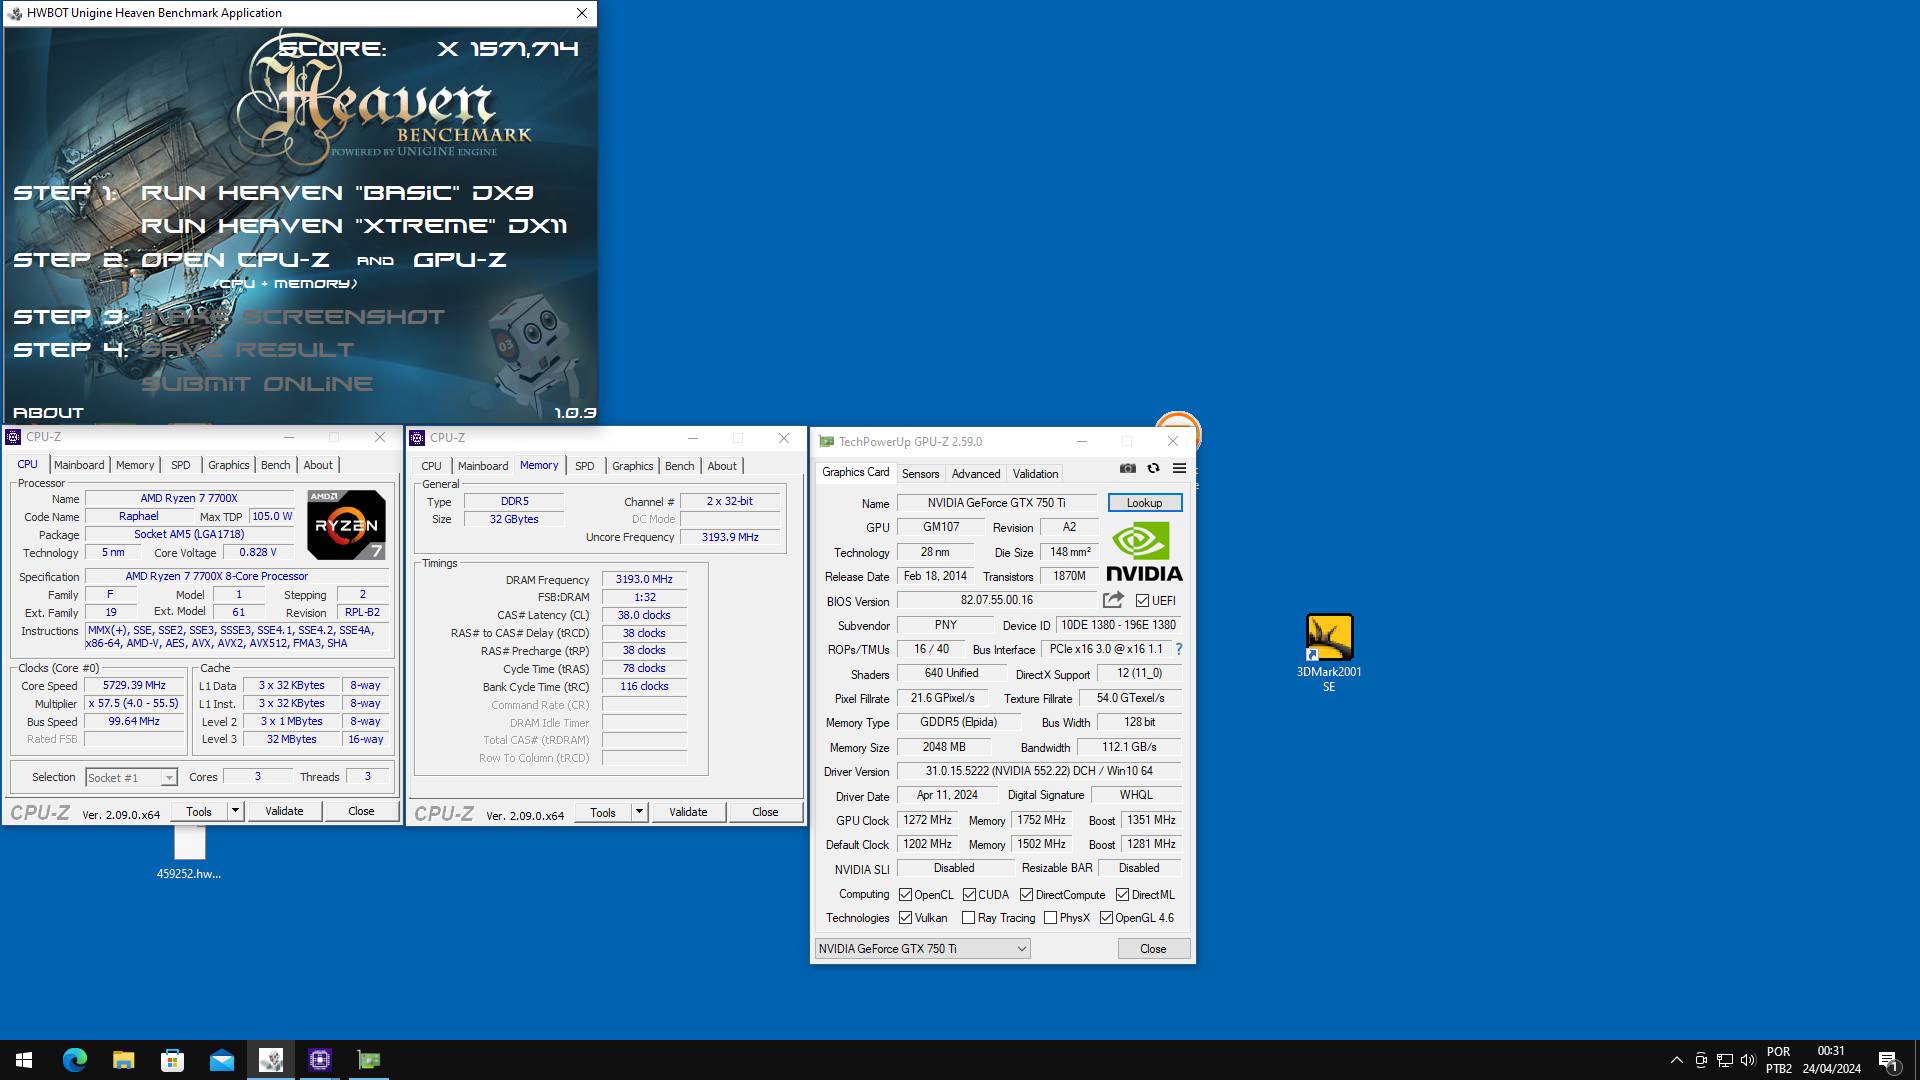Open Mail app from taskbar
The width and height of the screenshot is (1920, 1080).
tap(221, 1060)
